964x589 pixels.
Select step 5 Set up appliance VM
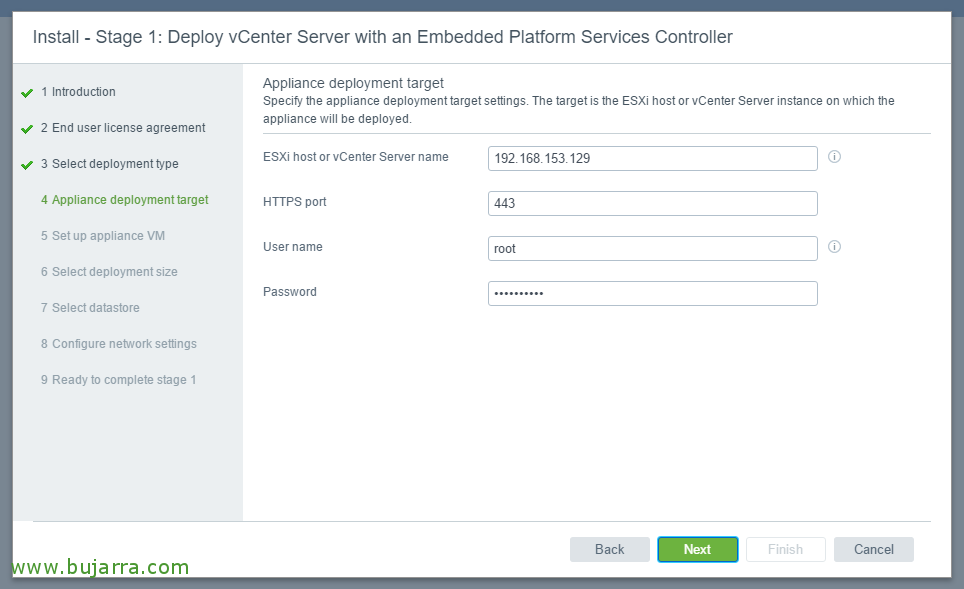click(103, 235)
